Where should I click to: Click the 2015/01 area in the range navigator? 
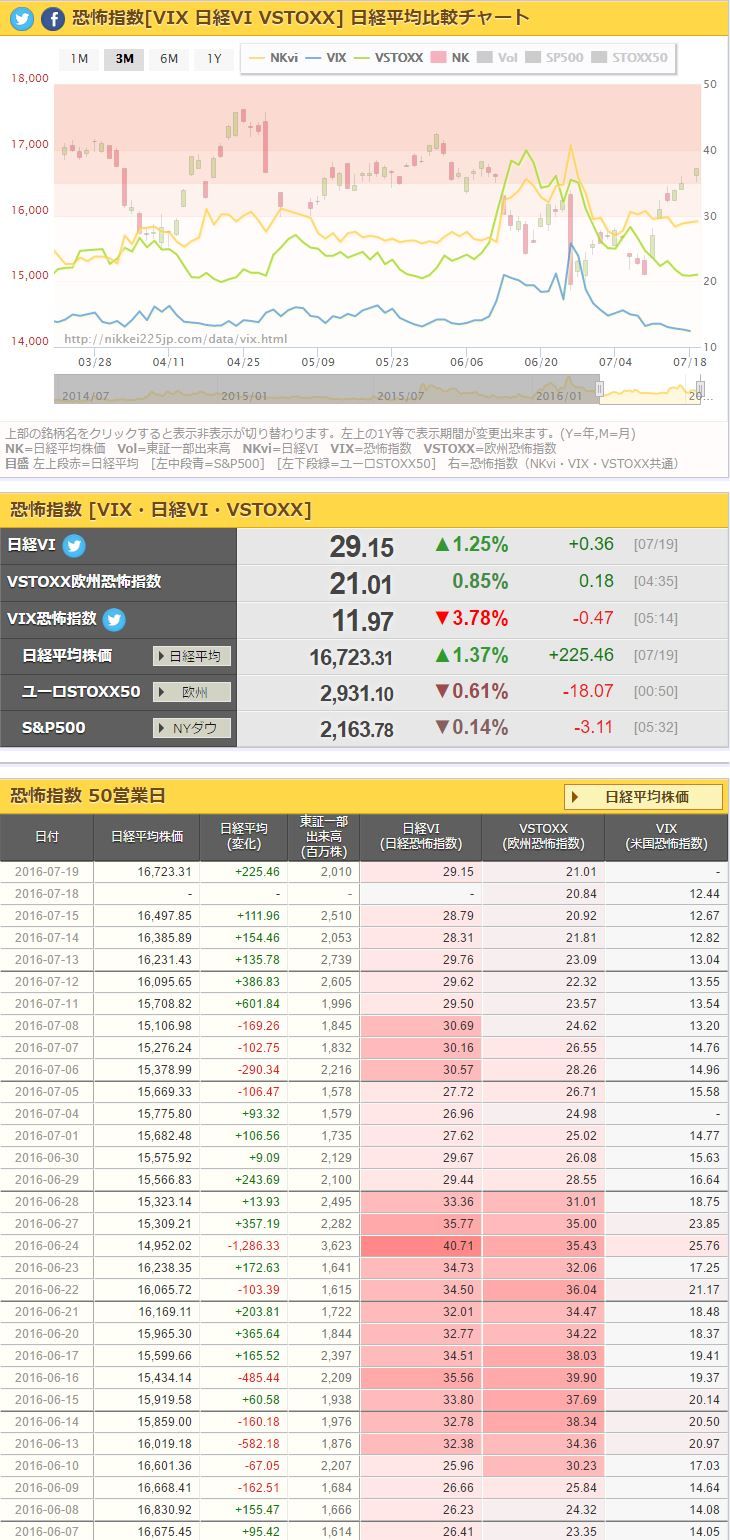tap(242, 396)
